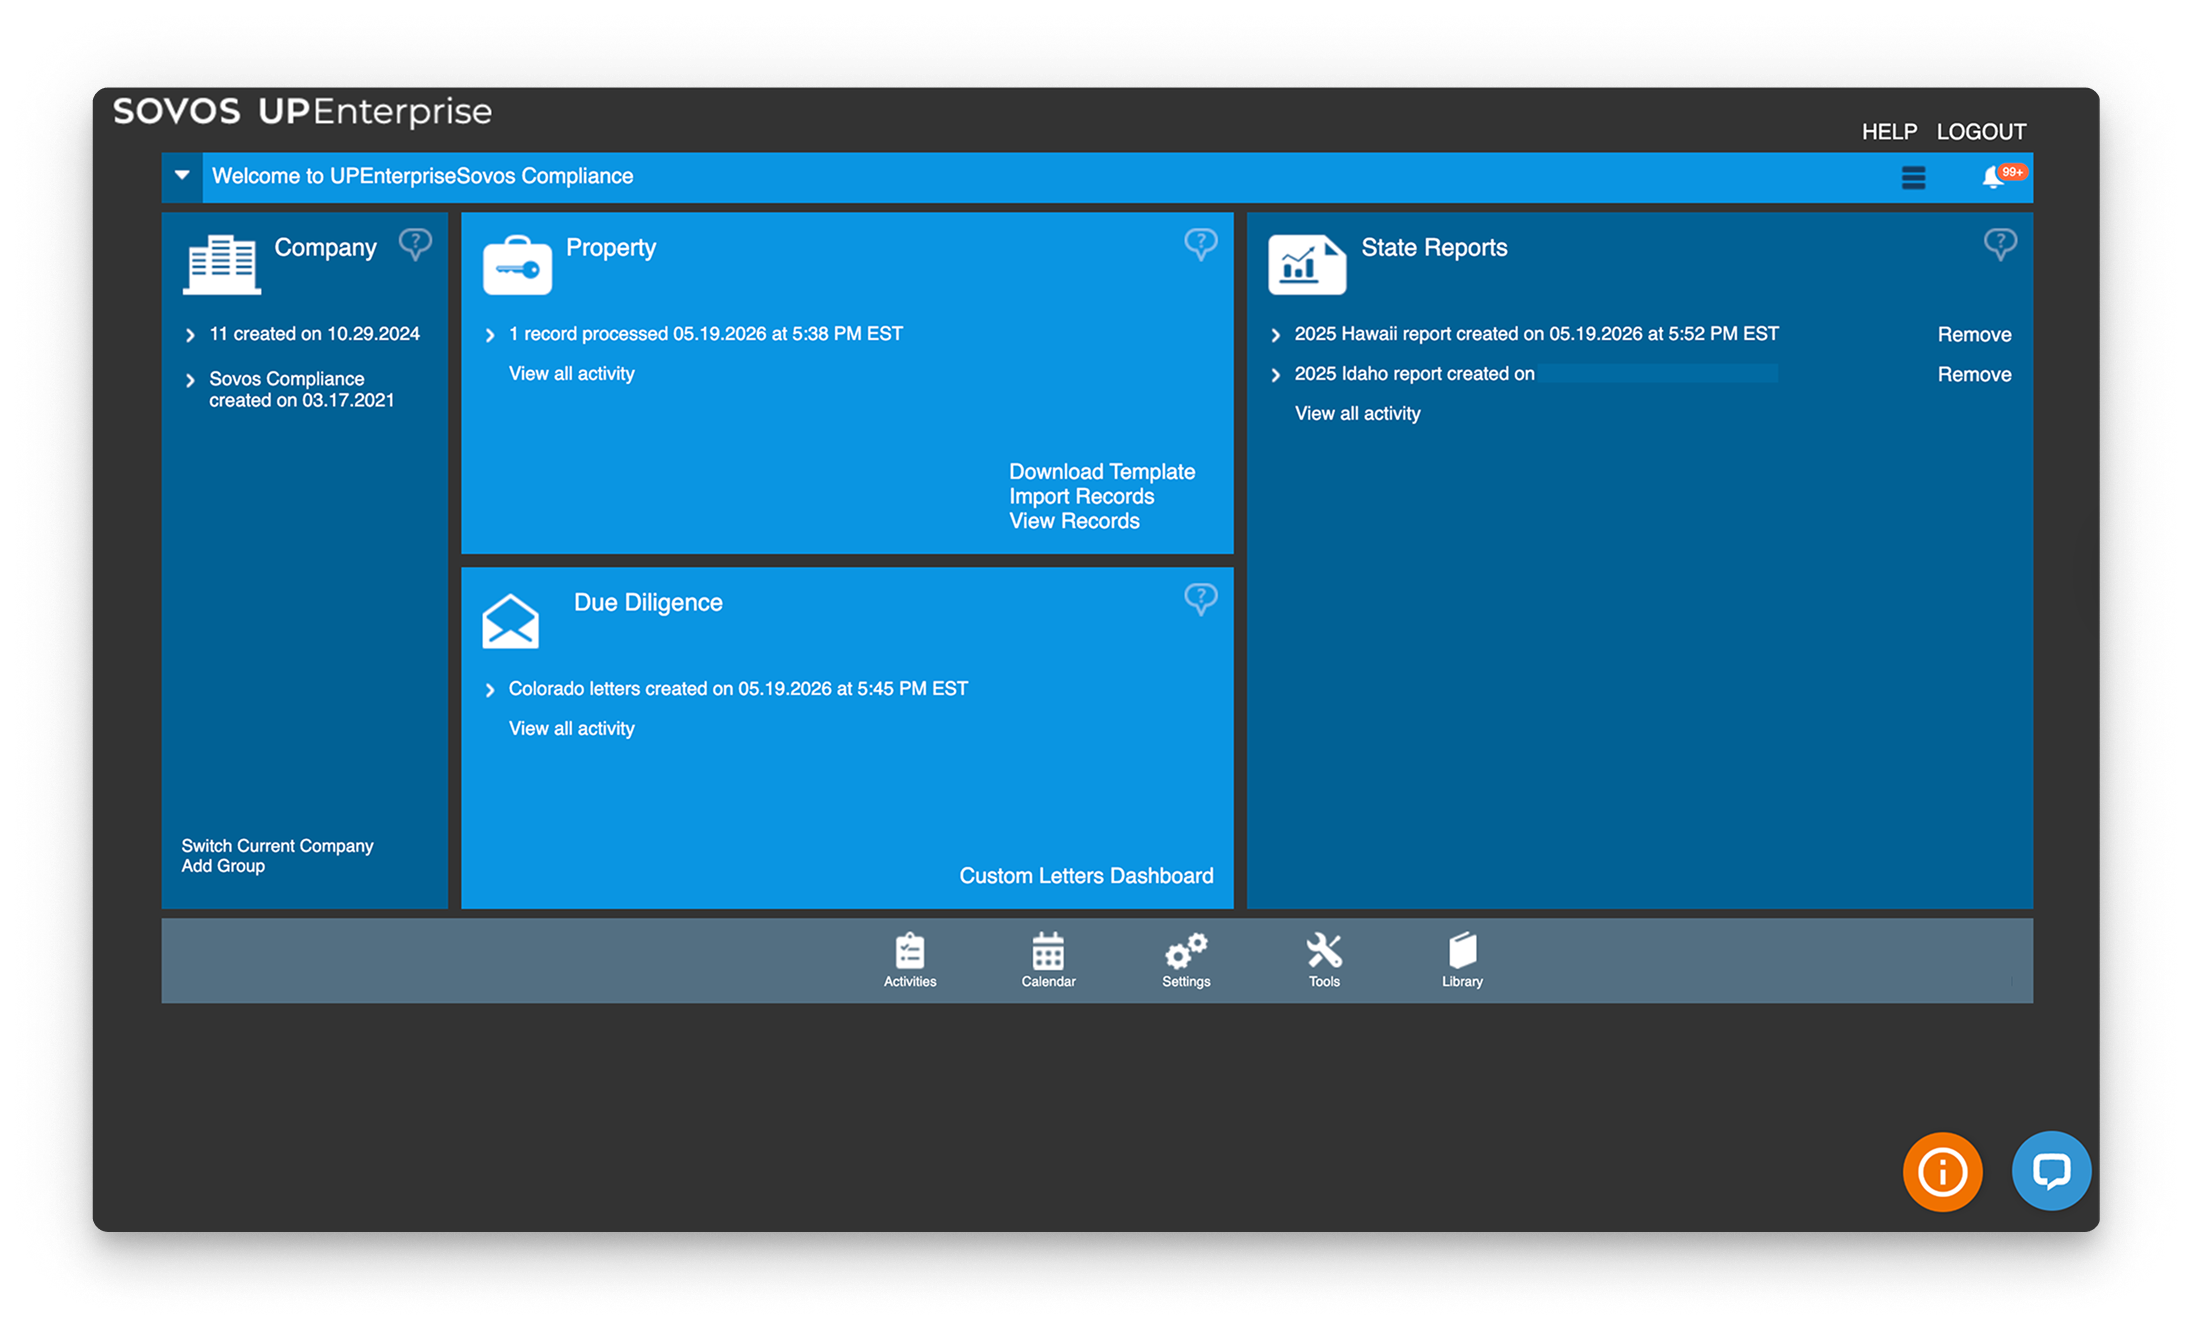Collapse the welcome bar dropdown arrow

[182, 176]
